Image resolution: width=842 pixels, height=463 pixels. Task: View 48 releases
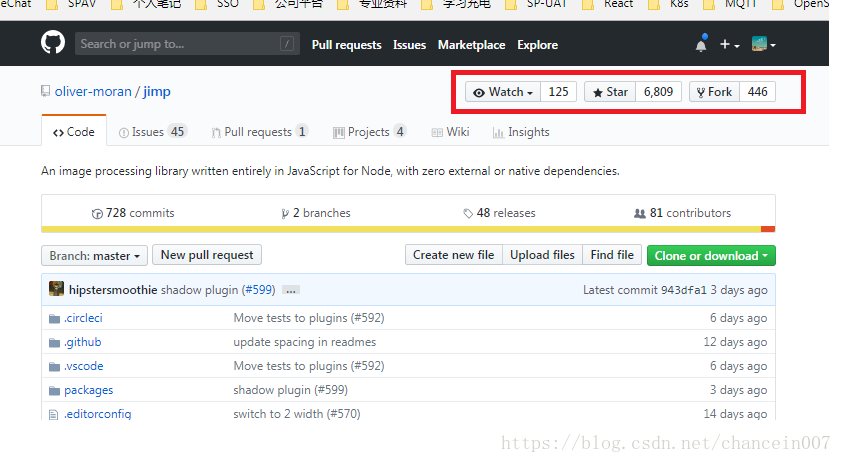499,213
